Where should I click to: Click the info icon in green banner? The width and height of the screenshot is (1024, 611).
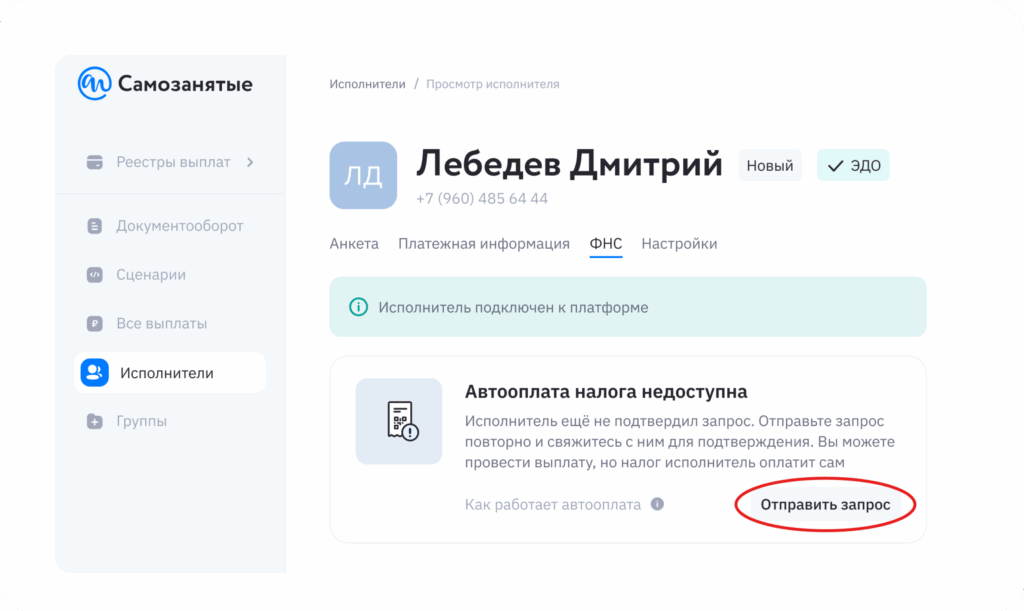click(x=357, y=307)
